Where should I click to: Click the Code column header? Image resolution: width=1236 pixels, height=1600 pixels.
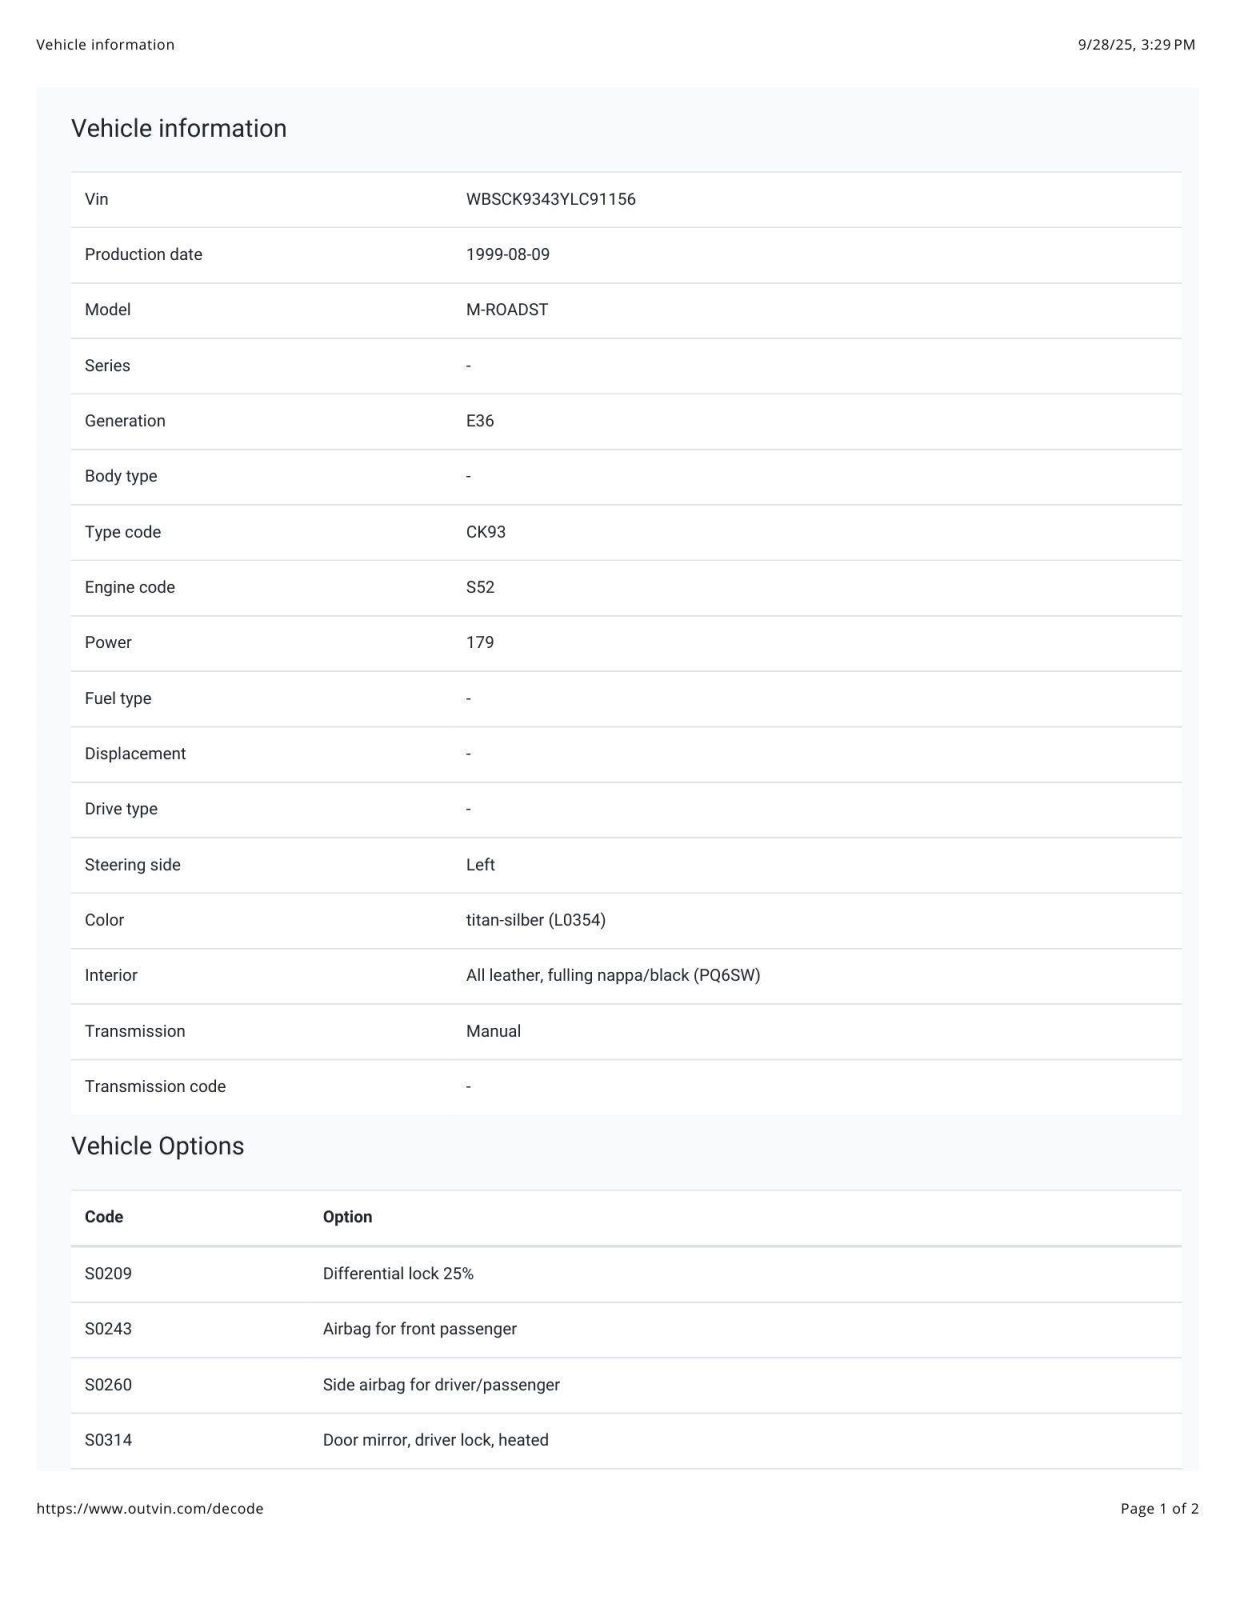104,1217
